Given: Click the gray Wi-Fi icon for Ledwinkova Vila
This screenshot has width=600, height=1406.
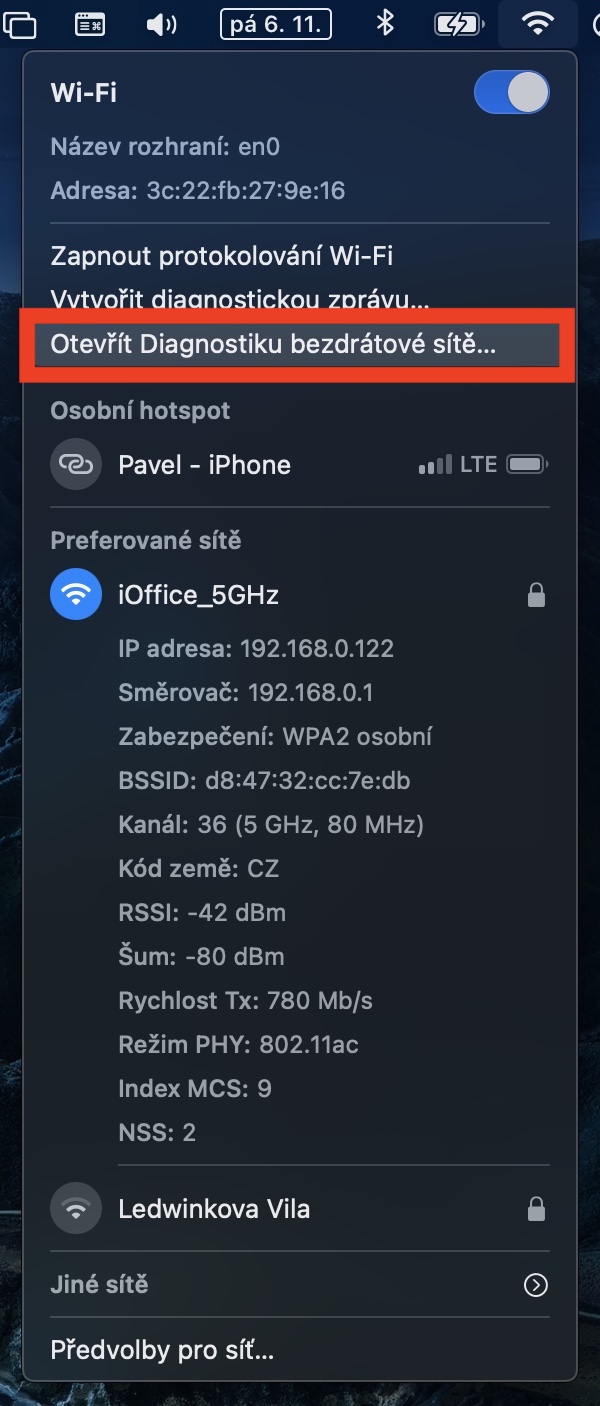Looking at the screenshot, I should (76, 1209).
